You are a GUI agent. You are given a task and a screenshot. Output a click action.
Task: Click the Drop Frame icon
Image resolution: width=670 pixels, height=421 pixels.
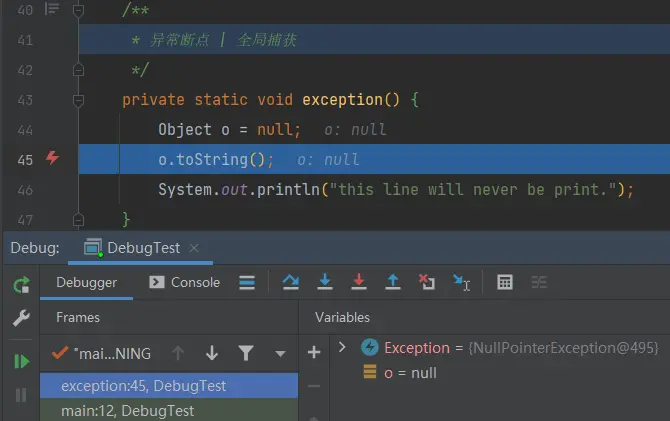(426, 282)
